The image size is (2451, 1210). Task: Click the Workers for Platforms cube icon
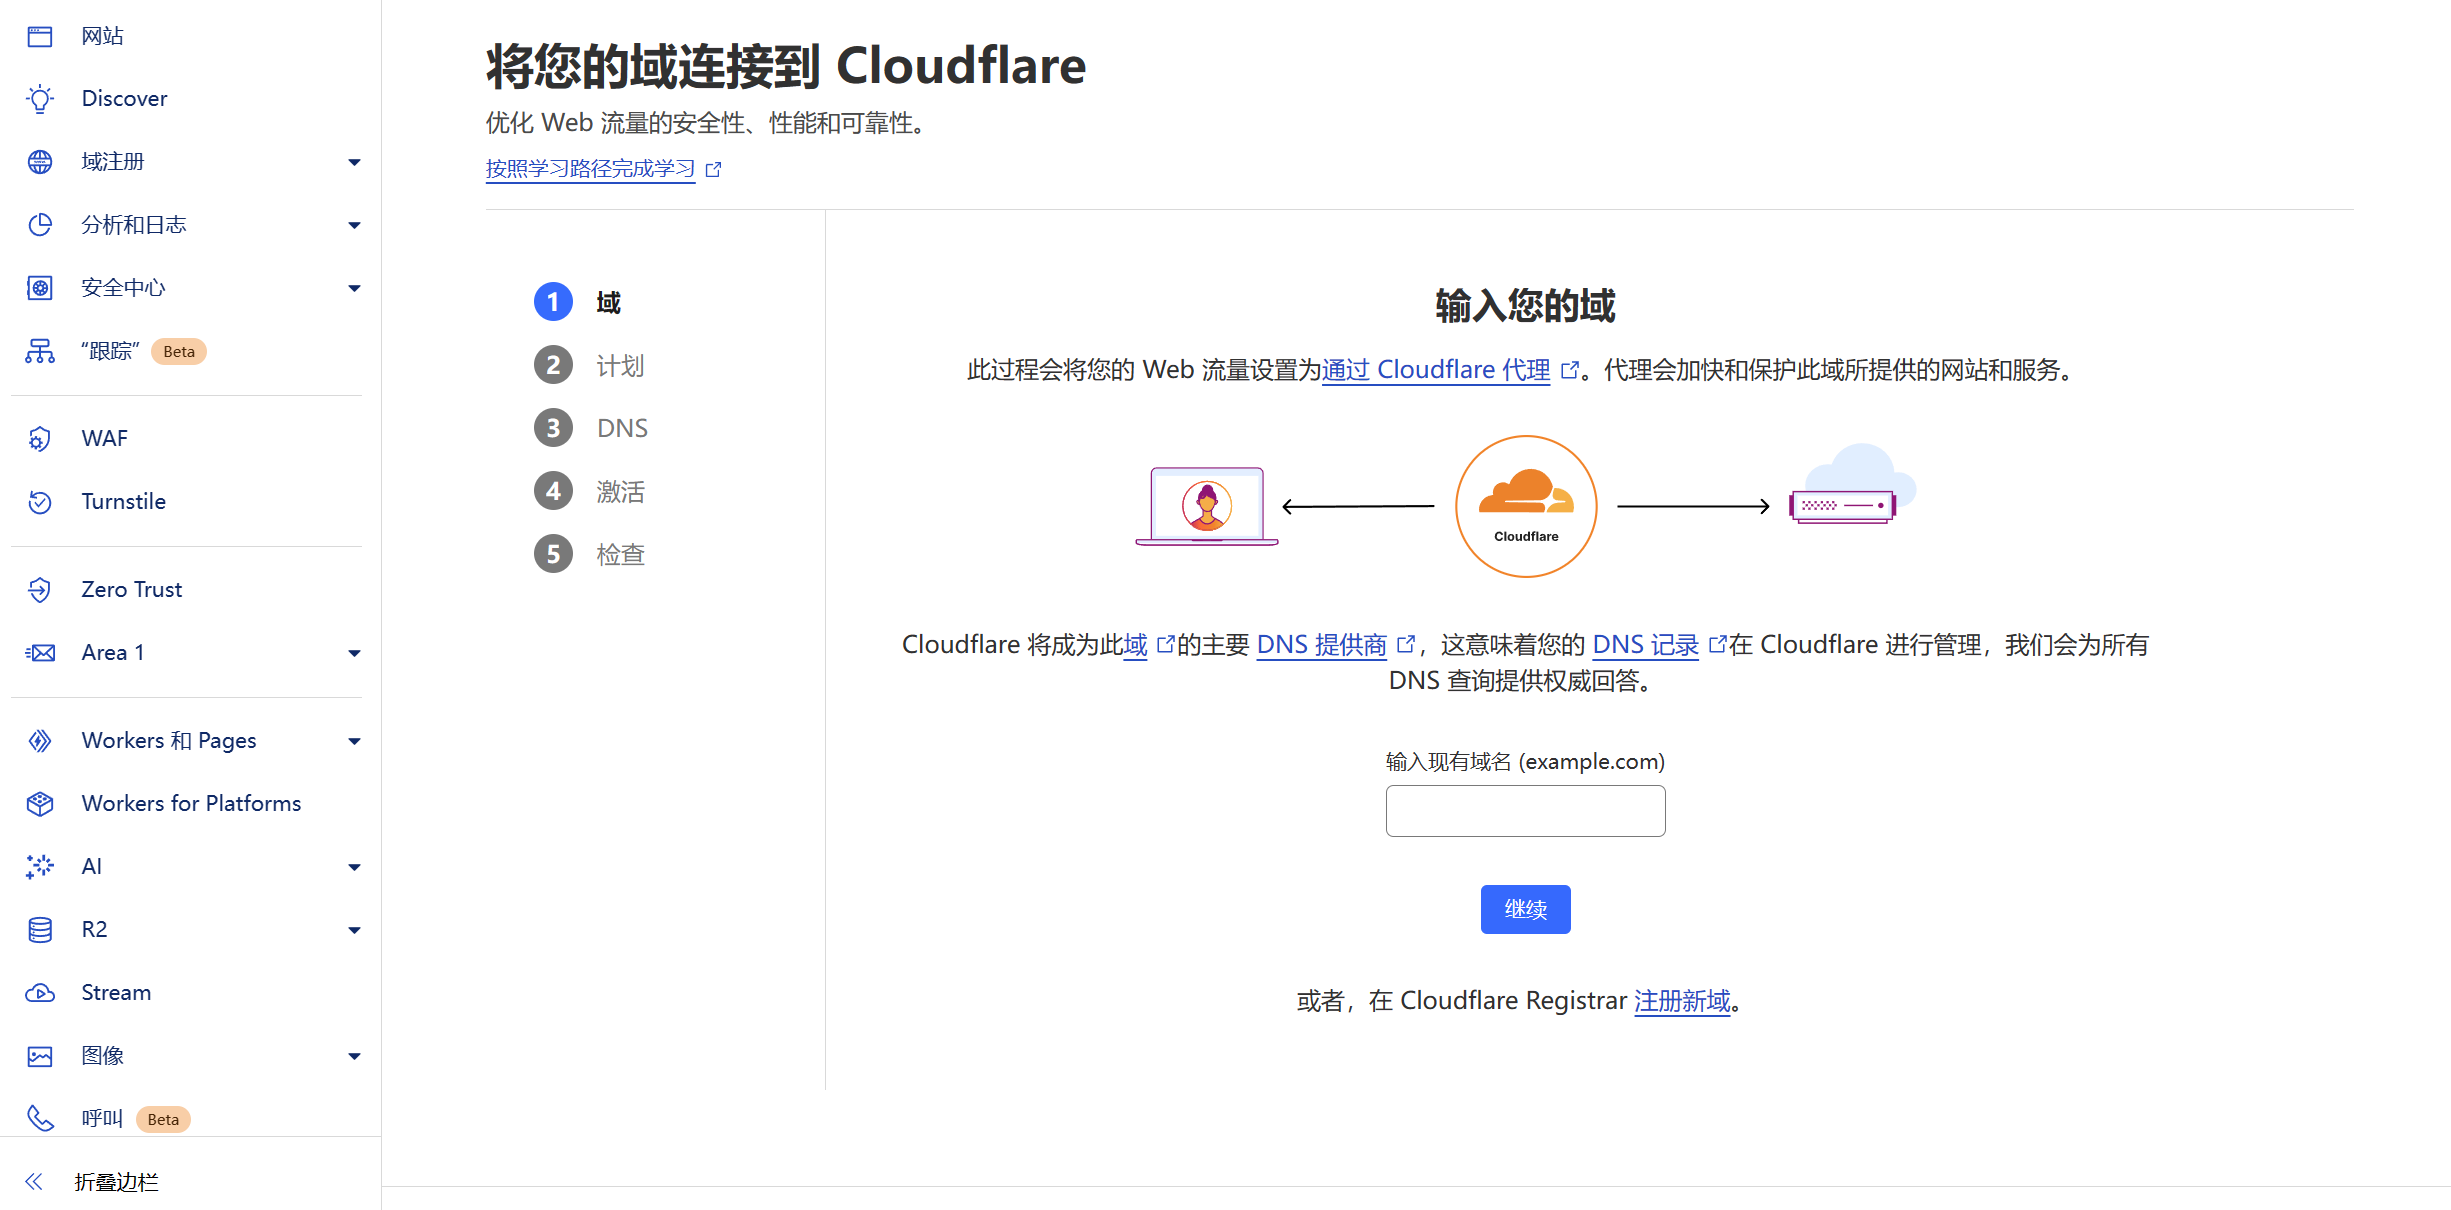[40, 804]
